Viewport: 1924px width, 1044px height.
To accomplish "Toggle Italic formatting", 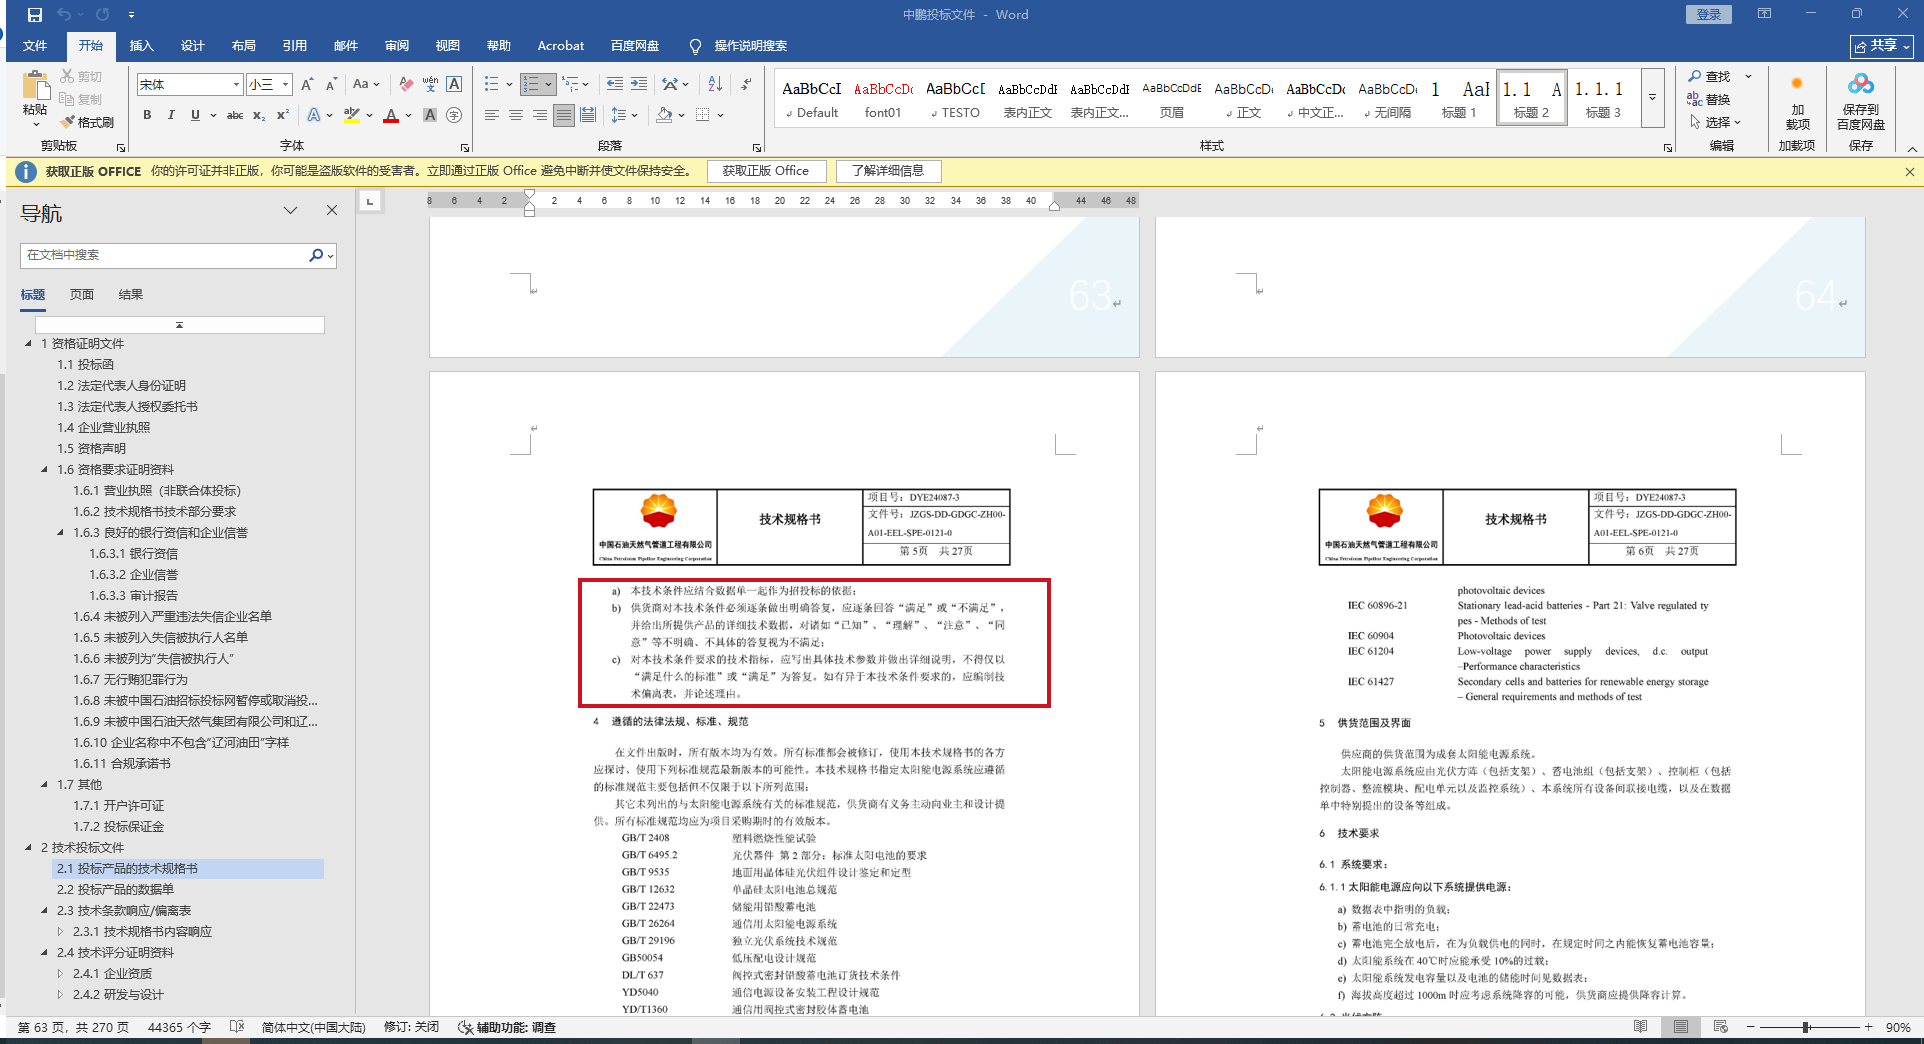I will pos(171,116).
